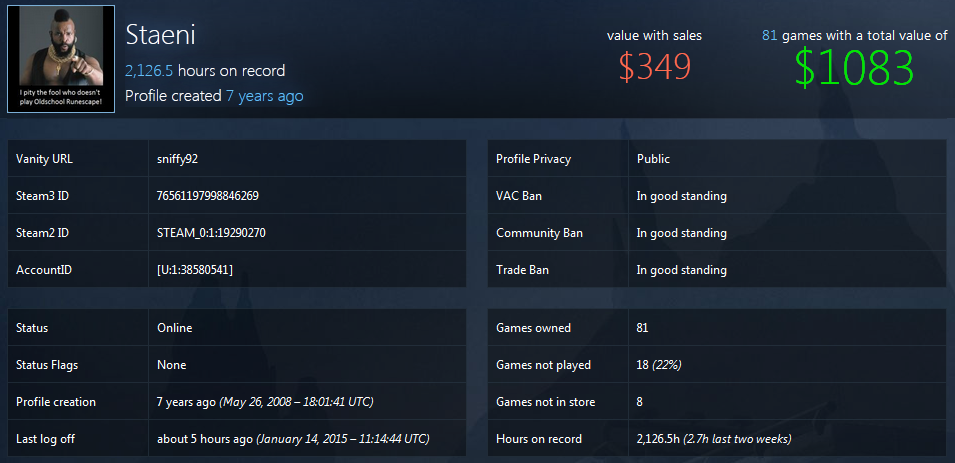Click the Staeni username heading
Screen dimensions: 955x463
coord(160,35)
